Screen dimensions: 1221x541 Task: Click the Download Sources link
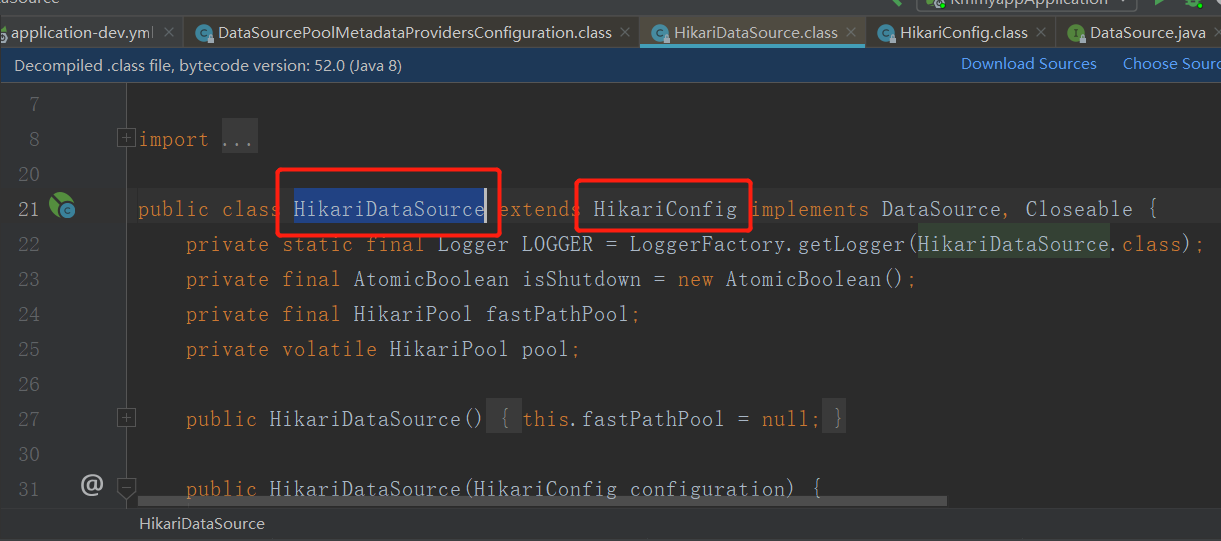1029,64
